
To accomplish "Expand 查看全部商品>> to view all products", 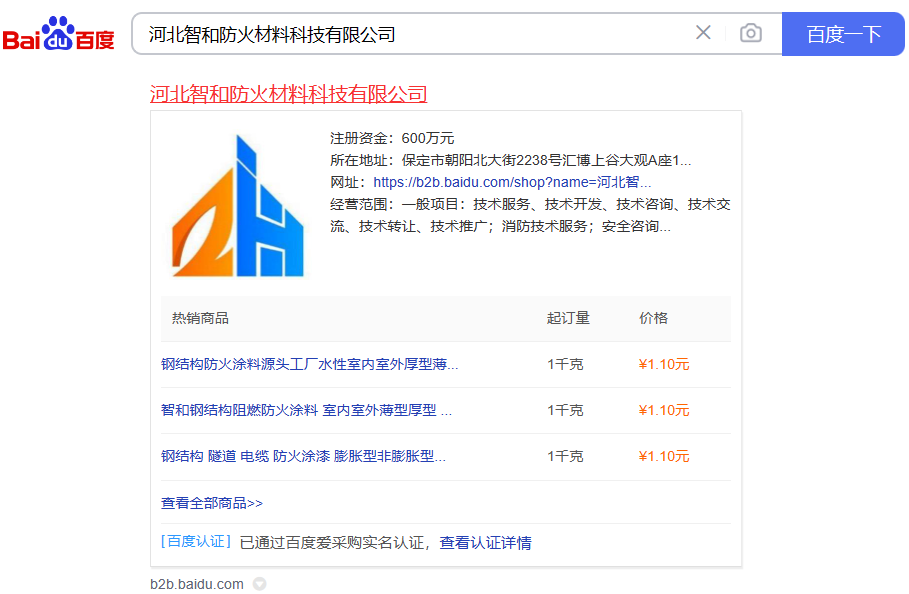I will click(212, 503).
